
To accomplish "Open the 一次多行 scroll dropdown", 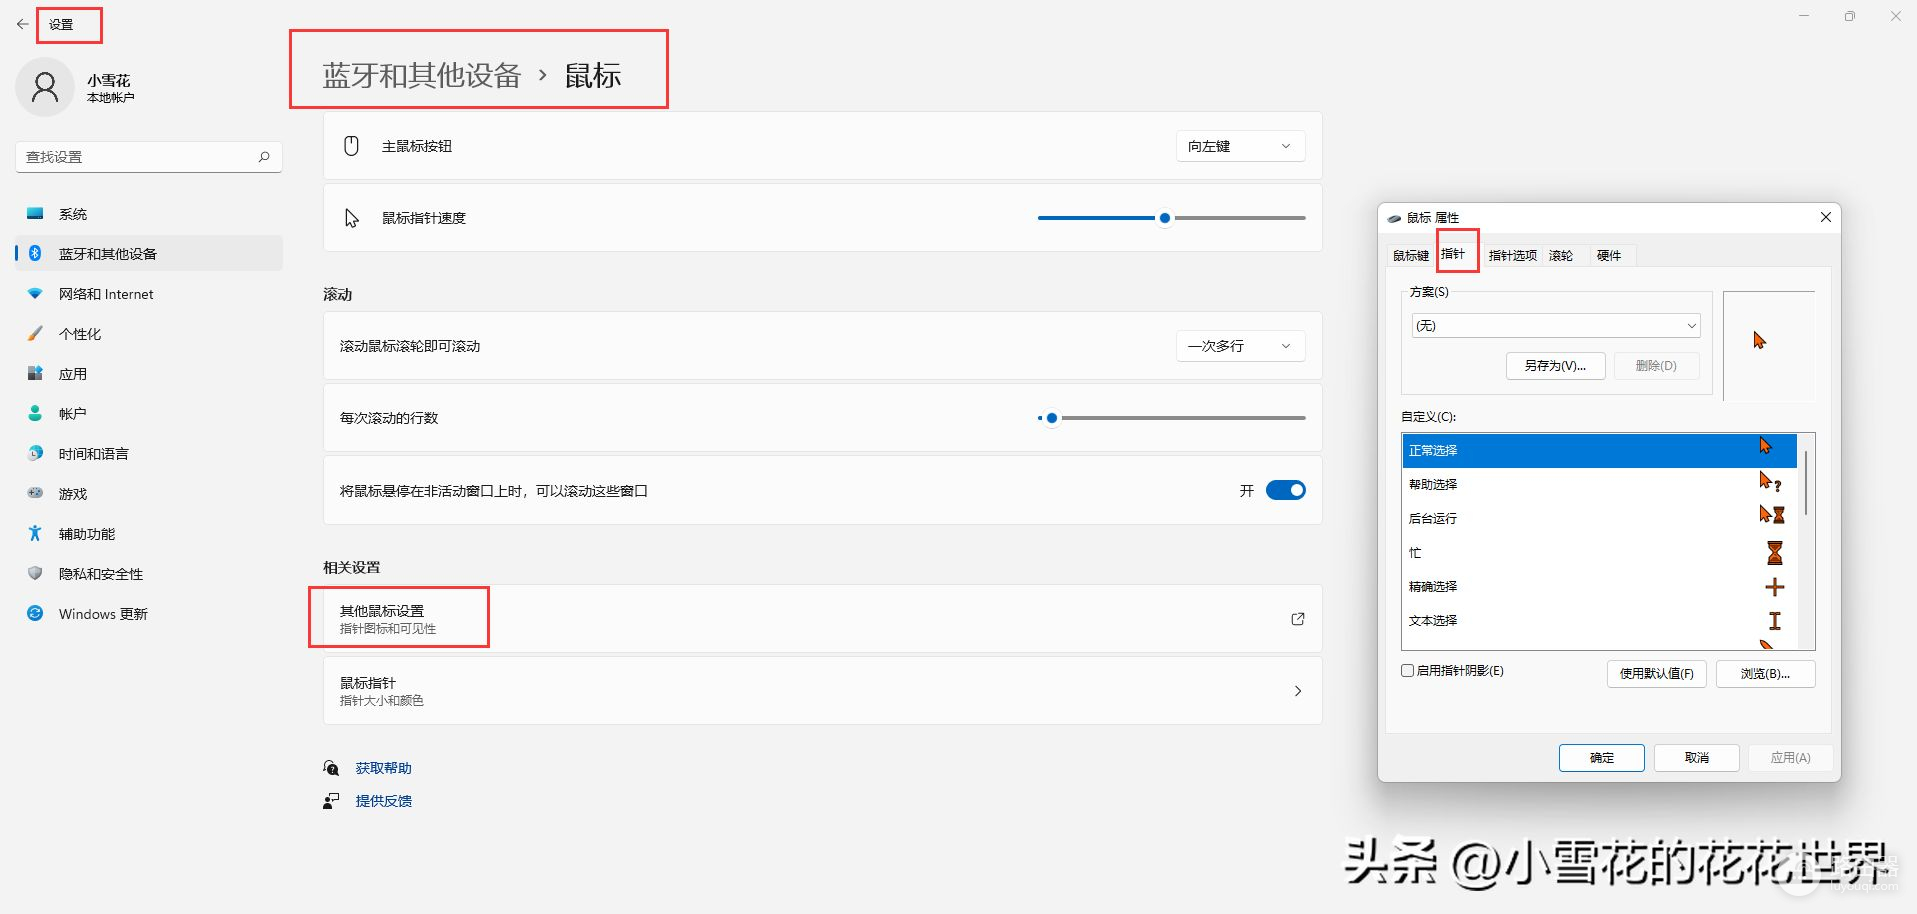I will coord(1241,346).
